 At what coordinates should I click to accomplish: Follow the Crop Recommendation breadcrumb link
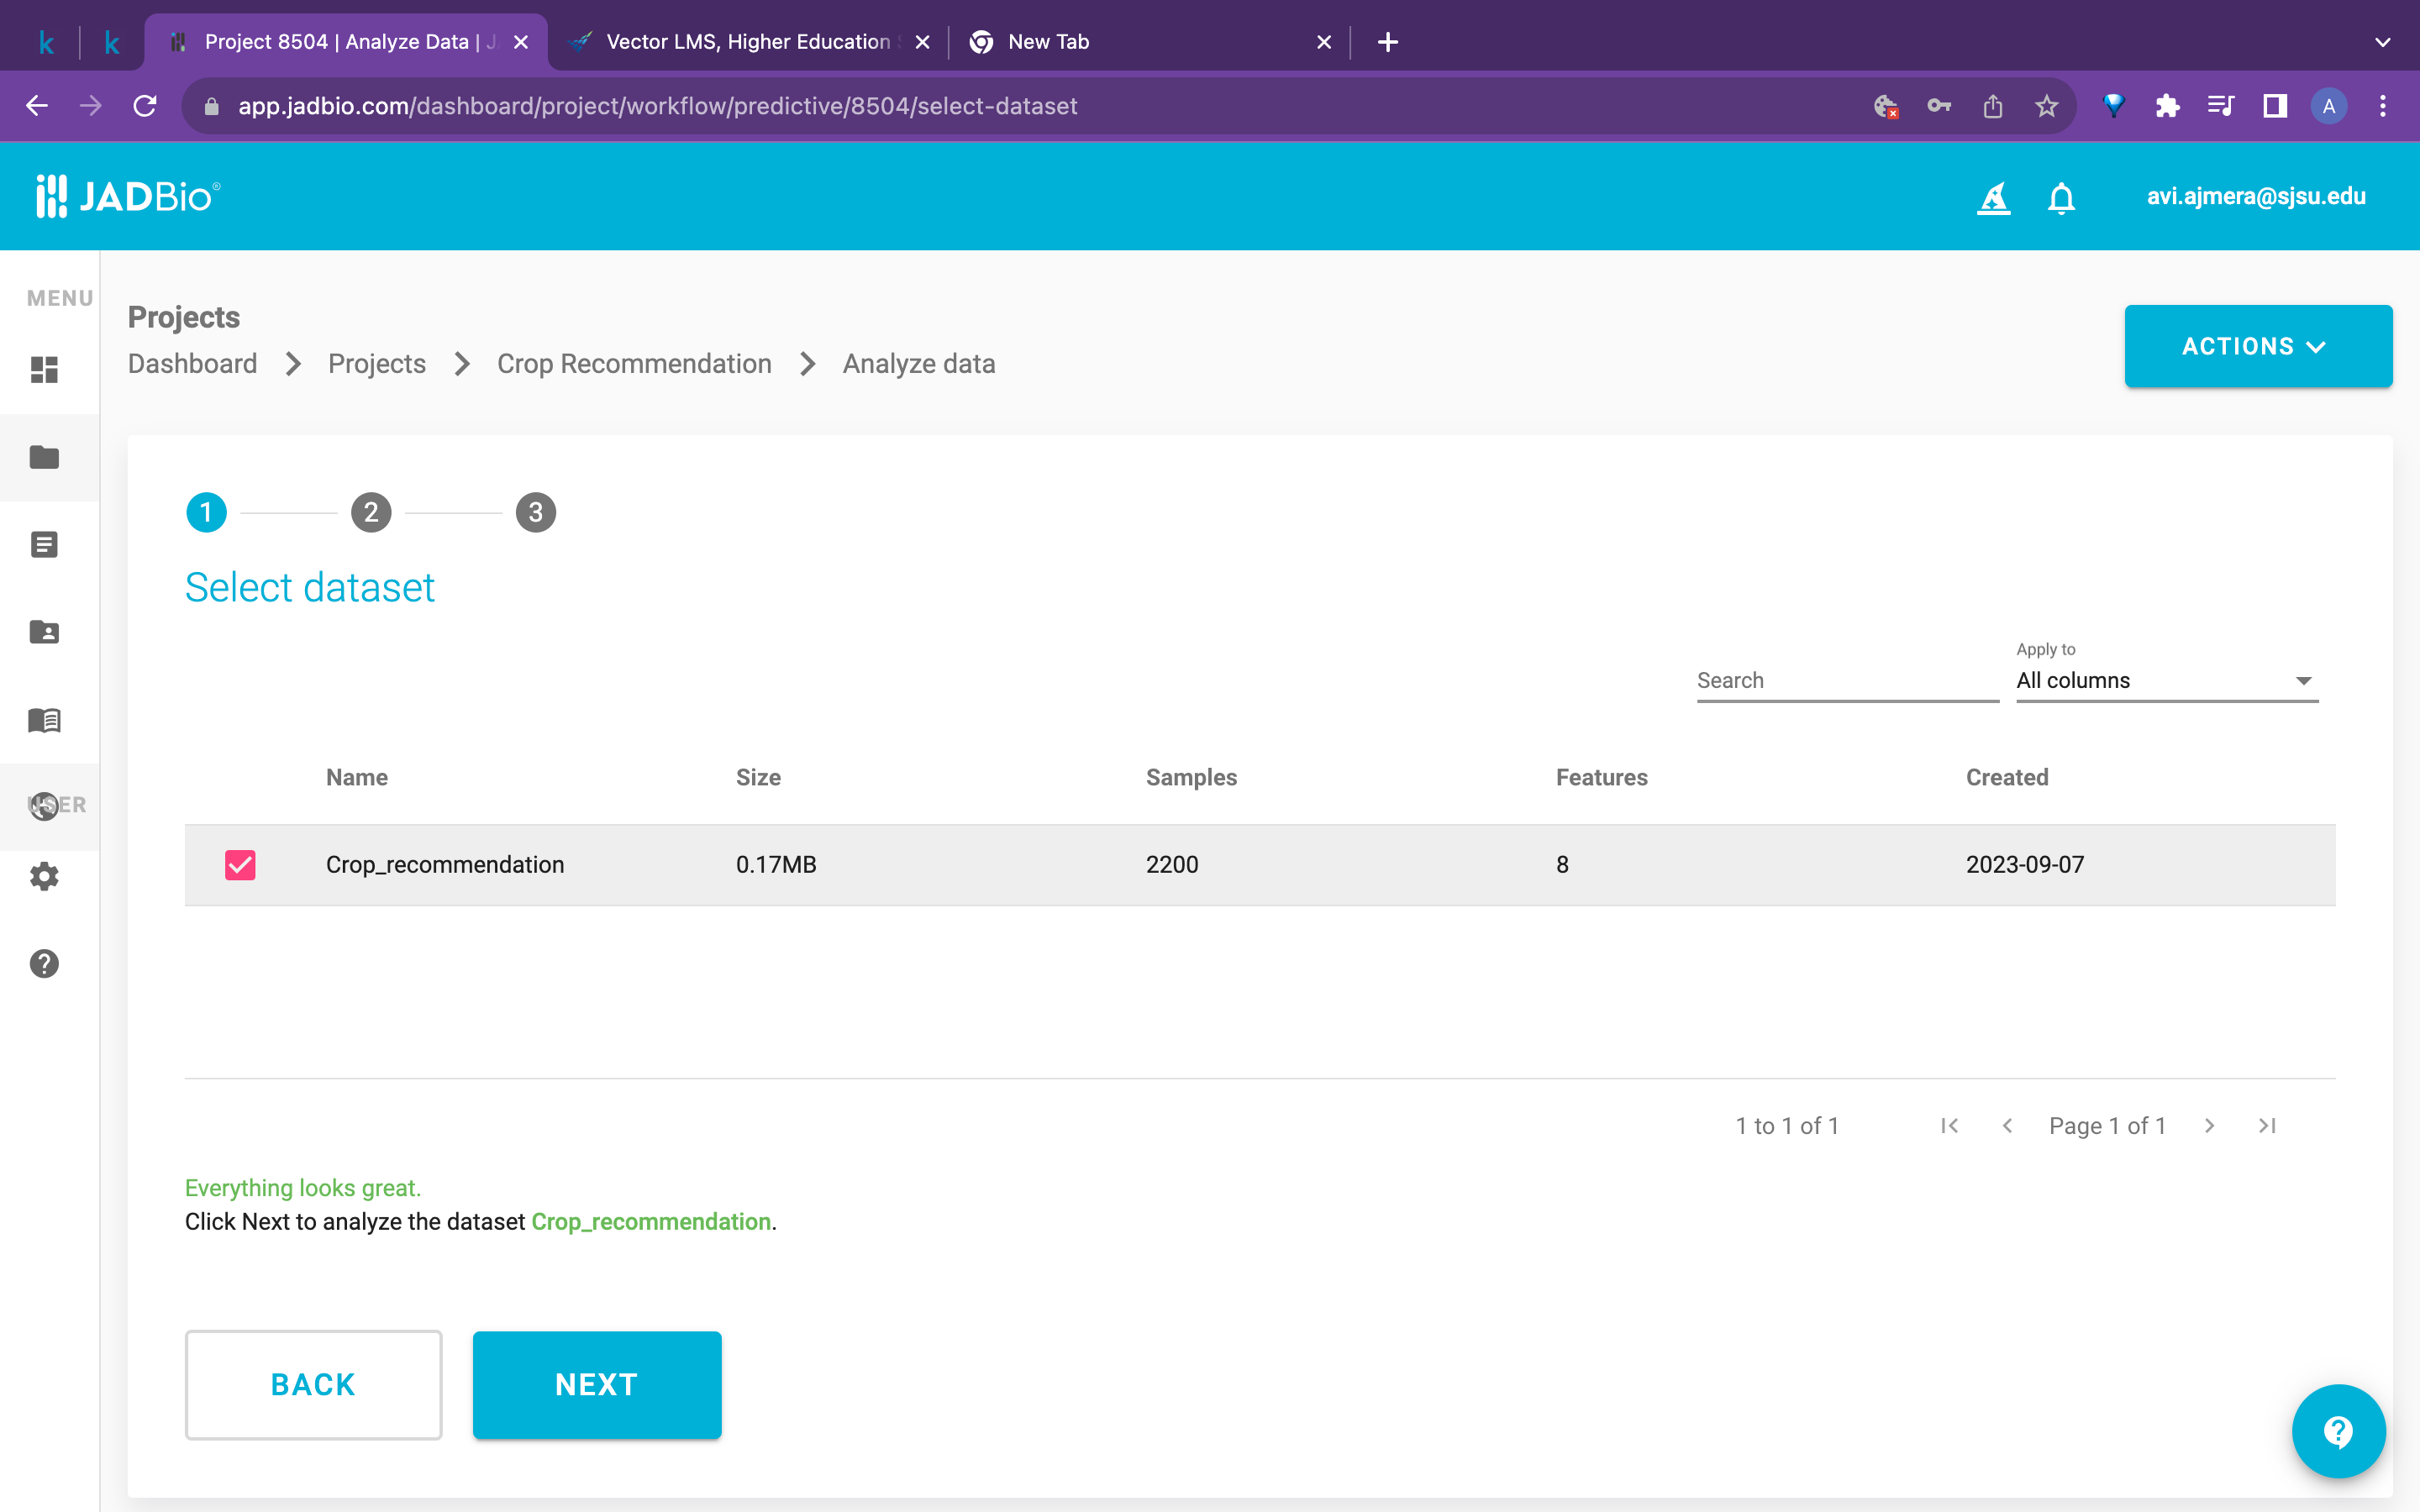635,363
